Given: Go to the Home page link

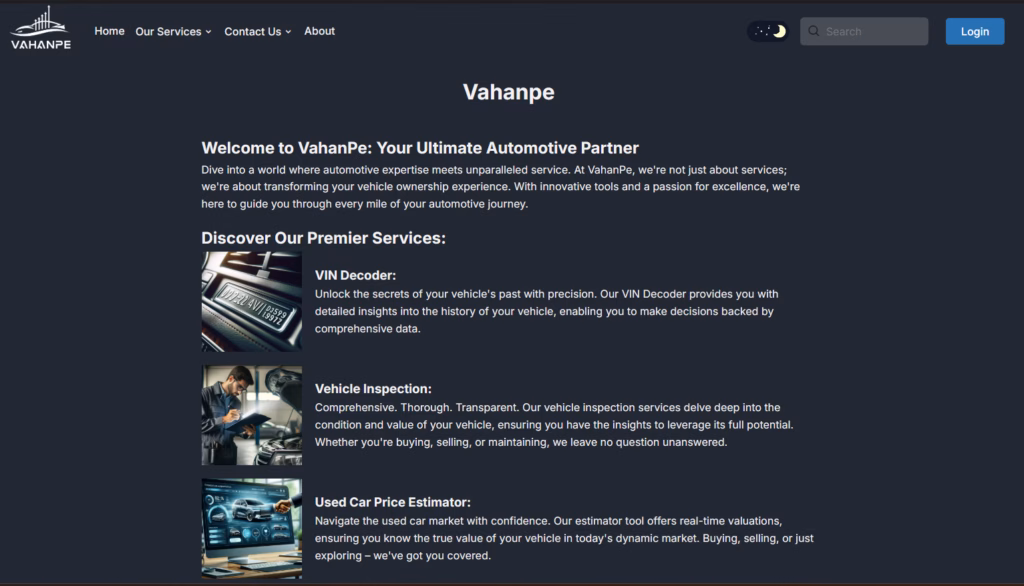Looking at the screenshot, I should (x=109, y=31).
